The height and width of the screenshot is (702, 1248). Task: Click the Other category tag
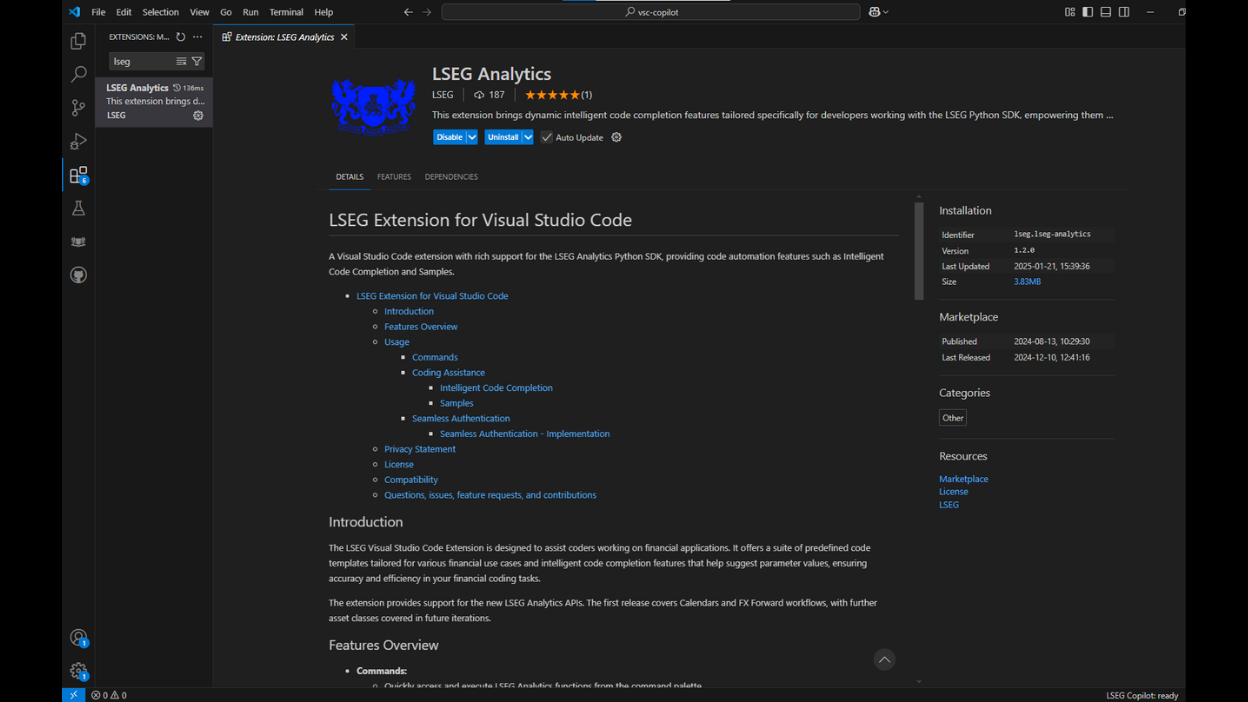(953, 418)
